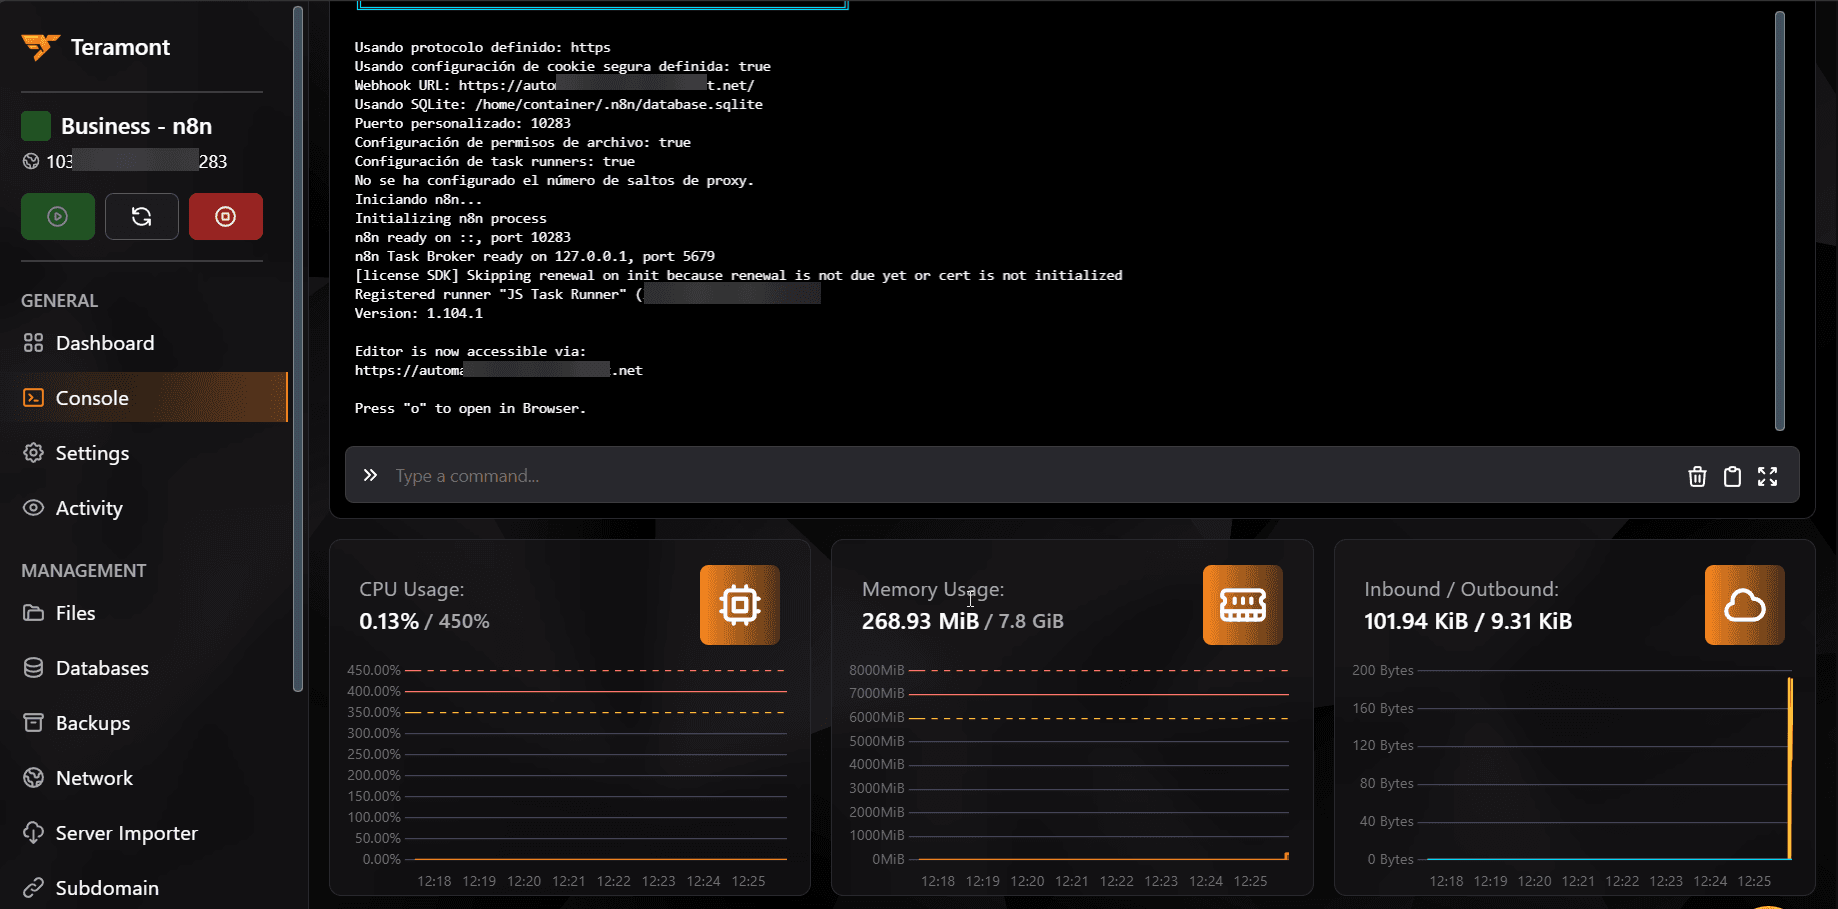Click the sidebar scrollbar
This screenshot has height=909, width=1838.
tap(297, 348)
